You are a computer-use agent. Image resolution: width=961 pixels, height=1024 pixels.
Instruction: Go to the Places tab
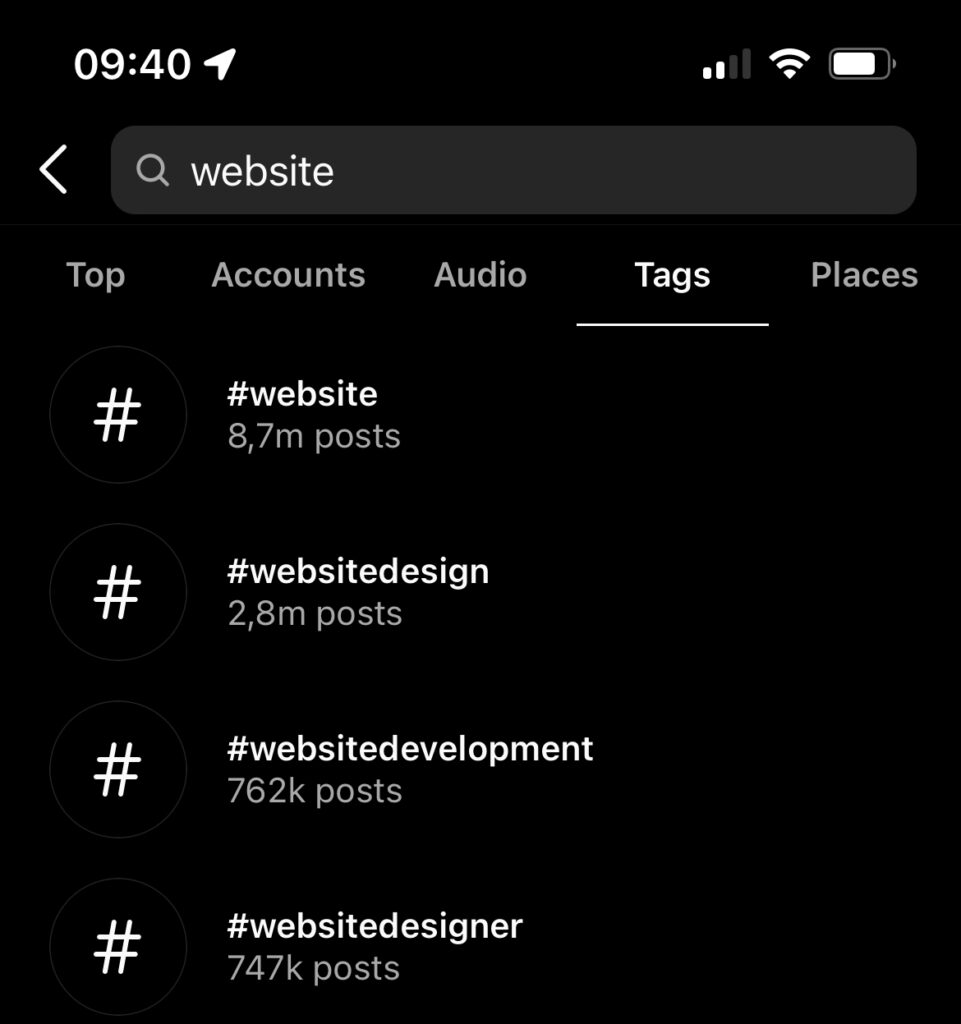click(x=864, y=275)
